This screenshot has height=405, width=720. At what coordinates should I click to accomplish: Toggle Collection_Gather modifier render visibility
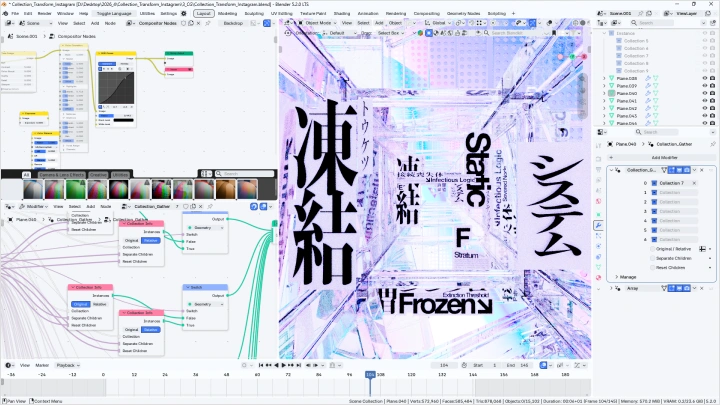pyautogui.click(x=687, y=170)
